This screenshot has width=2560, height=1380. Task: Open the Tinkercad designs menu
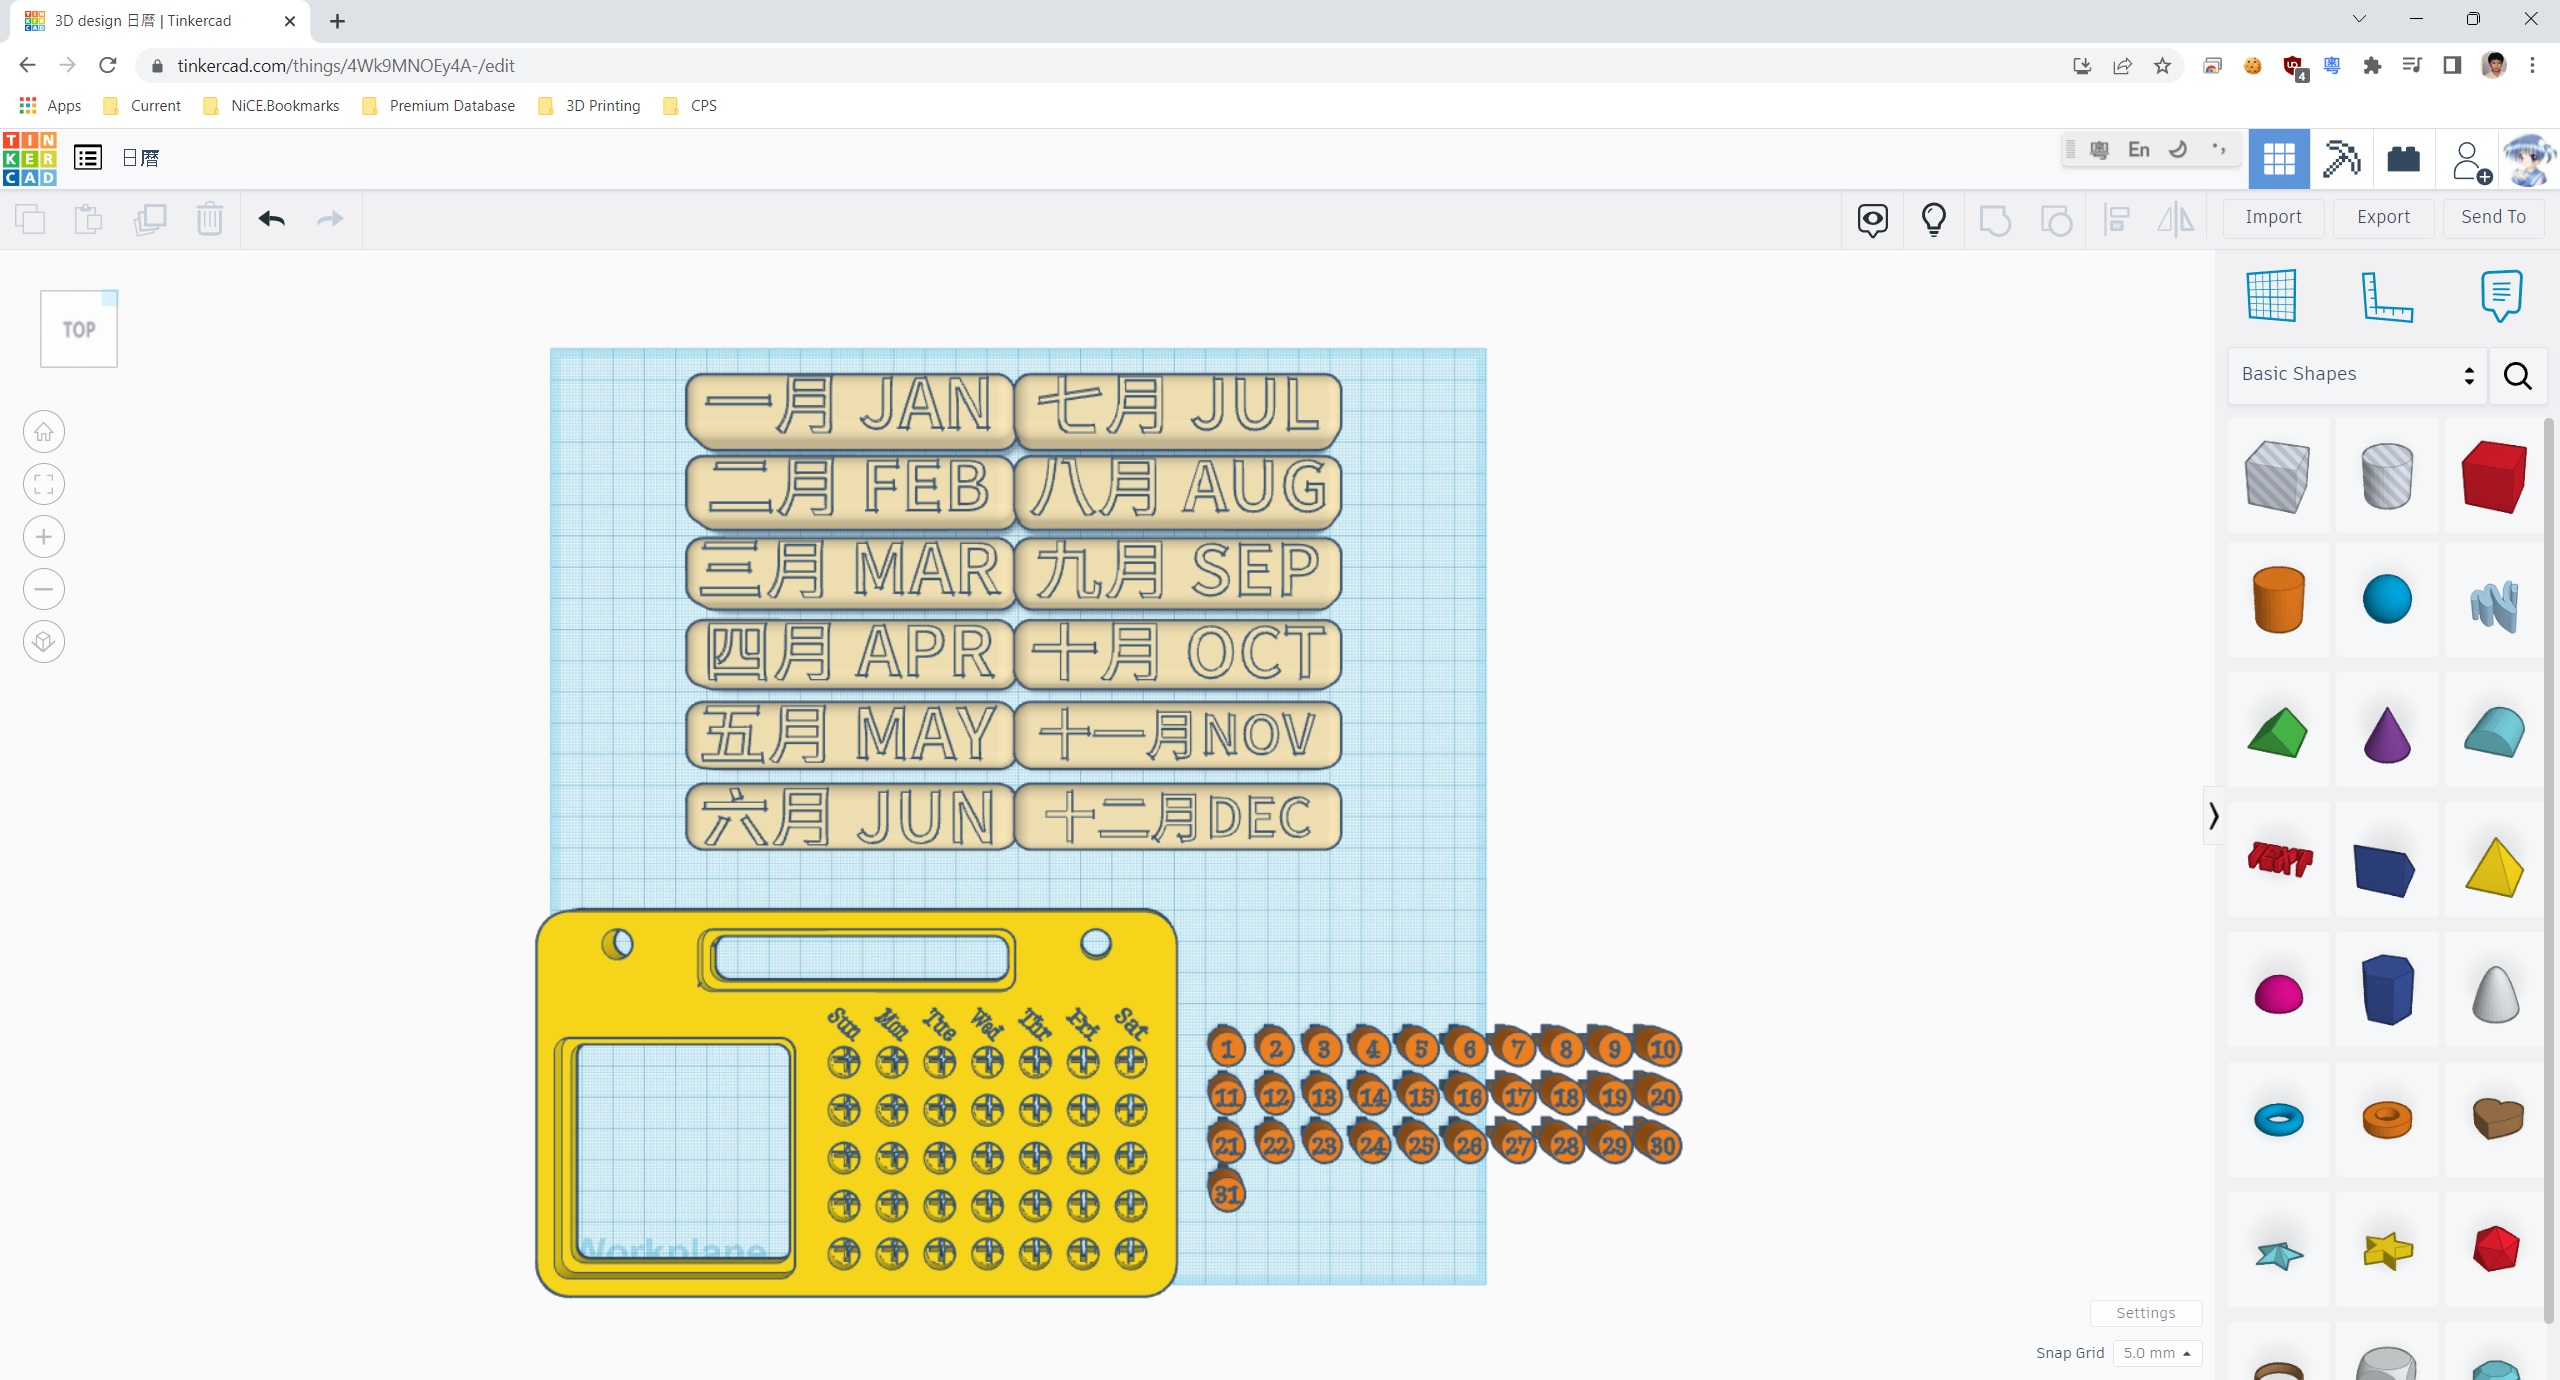click(87, 158)
